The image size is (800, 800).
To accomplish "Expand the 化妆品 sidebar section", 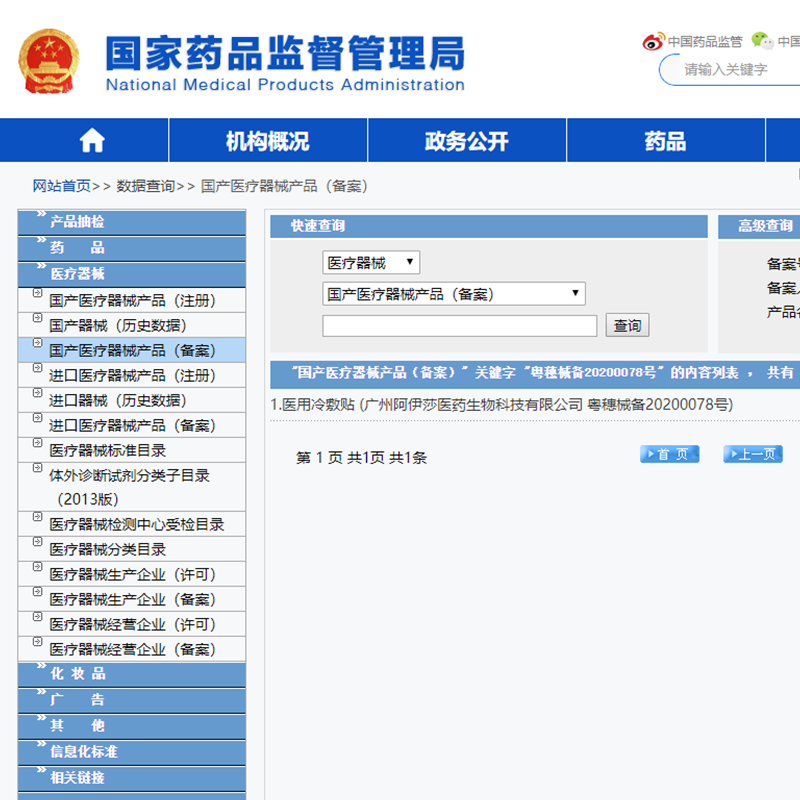I will pos(132,674).
